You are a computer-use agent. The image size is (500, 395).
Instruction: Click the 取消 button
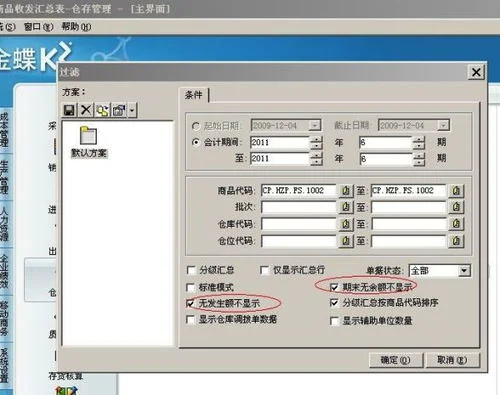pos(452,360)
